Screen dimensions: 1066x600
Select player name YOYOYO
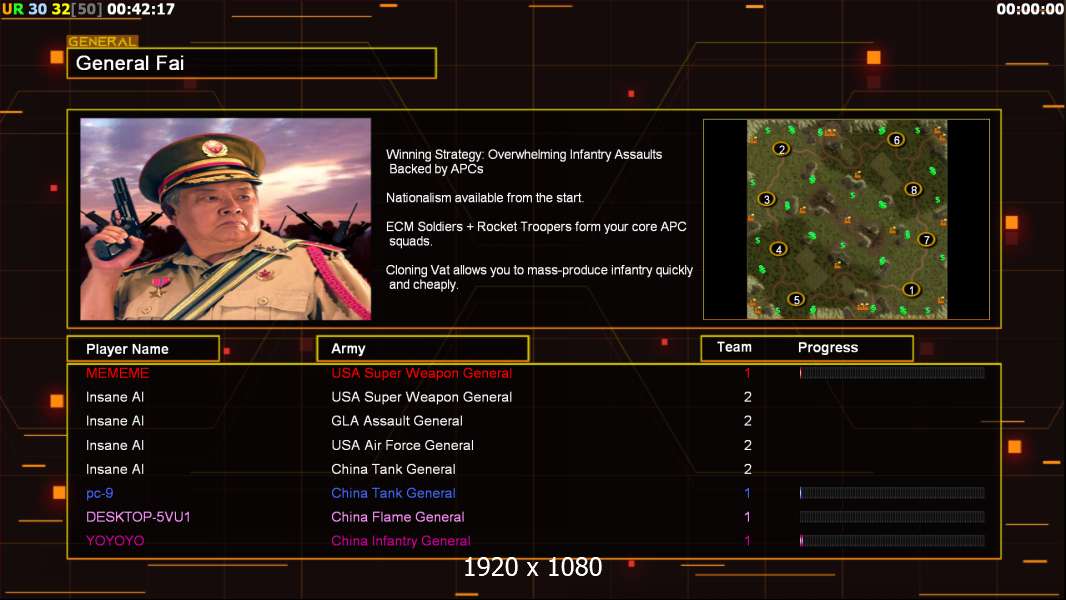tap(115, 541)
